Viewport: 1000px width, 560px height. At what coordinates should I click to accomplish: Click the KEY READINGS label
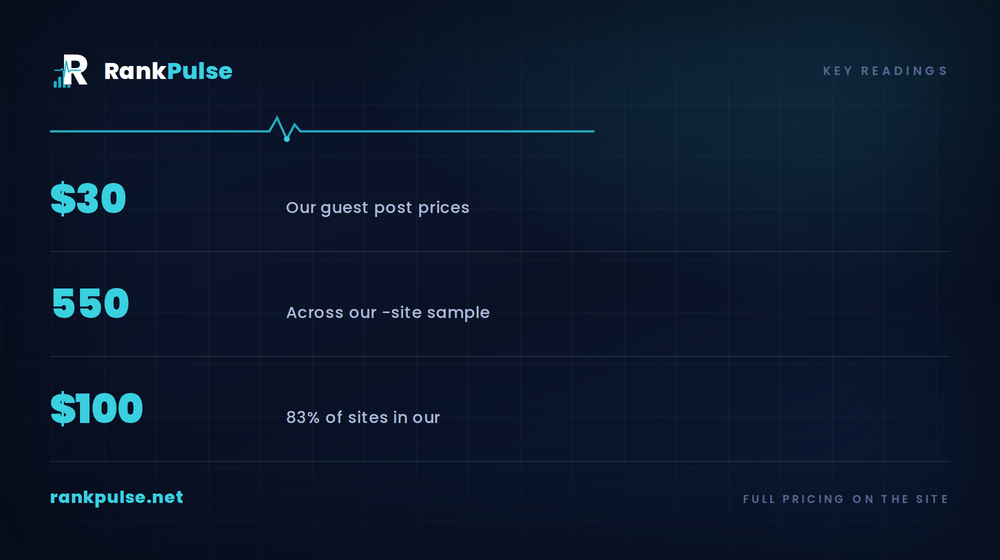[885, 71]
